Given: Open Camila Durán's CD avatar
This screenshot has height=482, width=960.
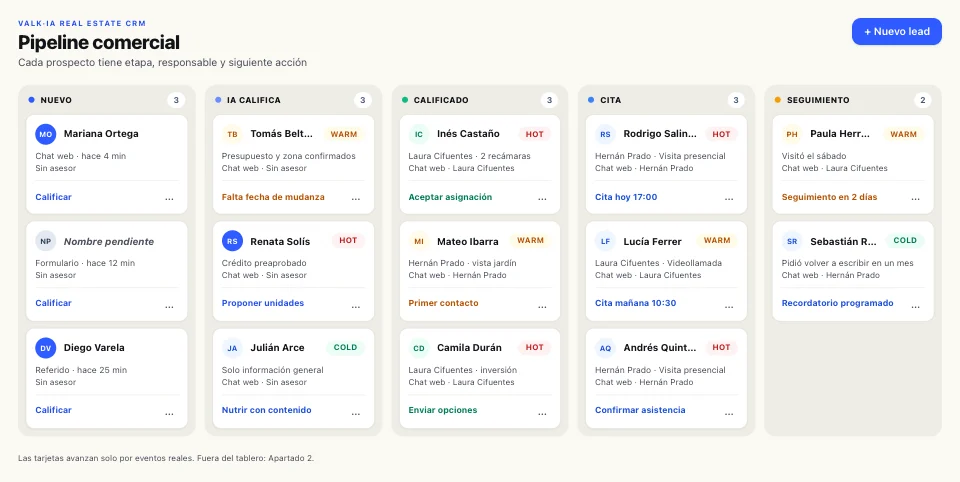Looking at the screenshot, I should 419,348.
